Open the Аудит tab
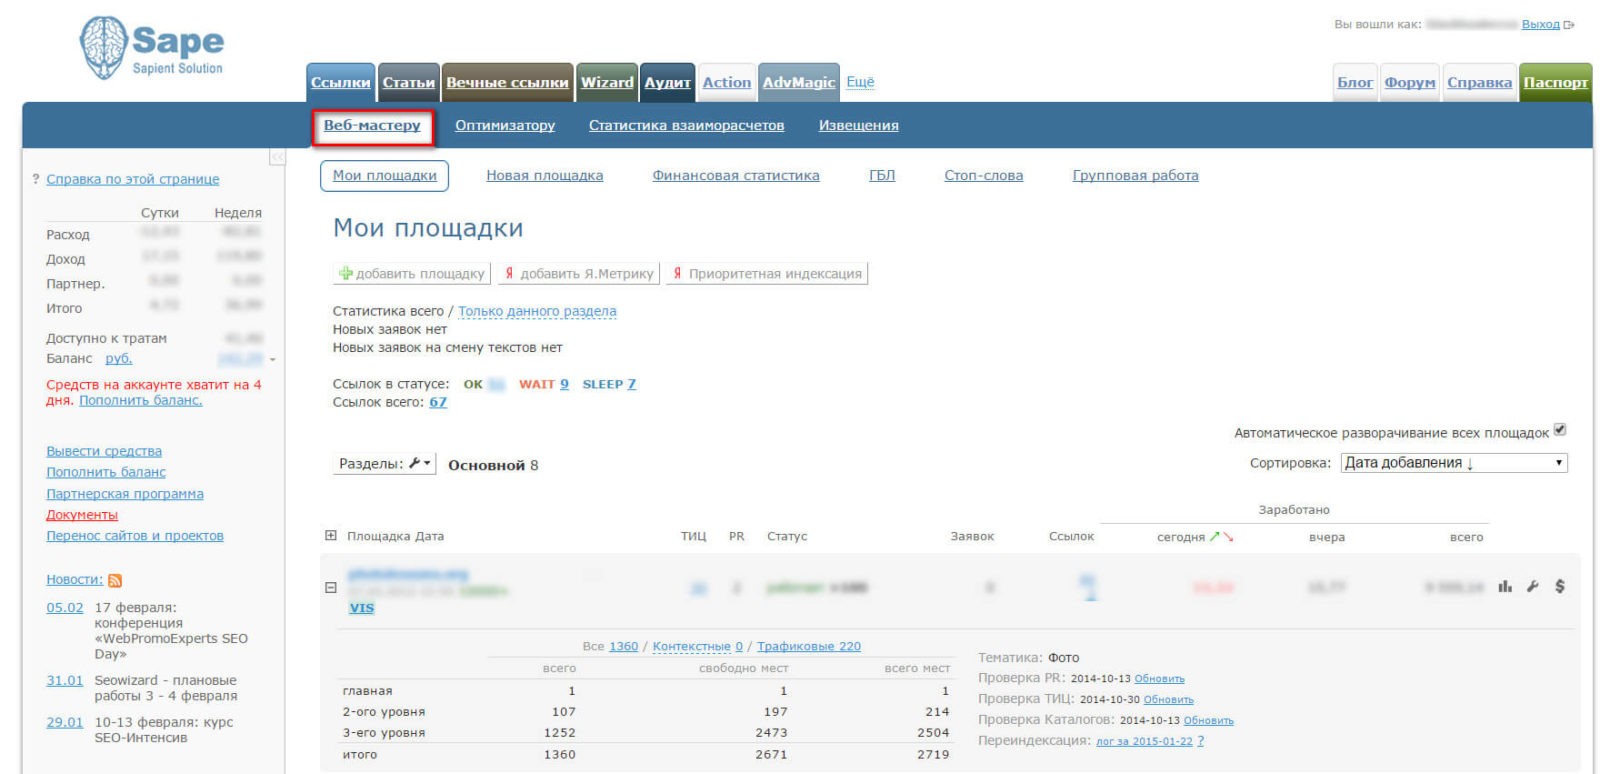Image resolution: width=1600 pixels, height=774 pixels. (x=667, y=82)
